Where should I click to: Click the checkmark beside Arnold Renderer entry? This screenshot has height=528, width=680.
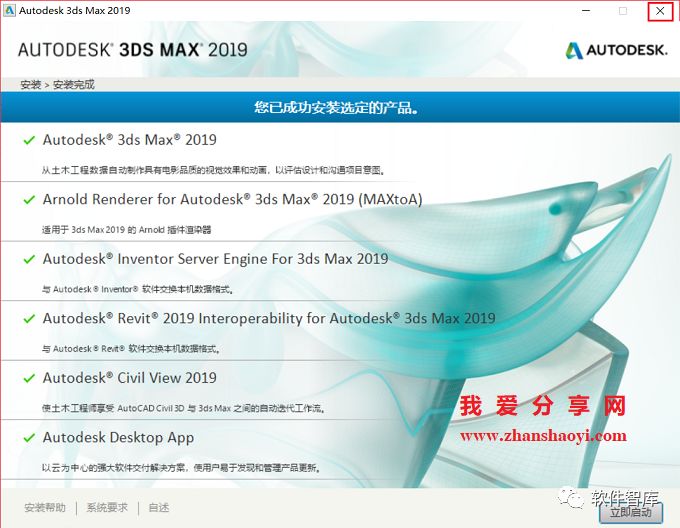point(29,199)
